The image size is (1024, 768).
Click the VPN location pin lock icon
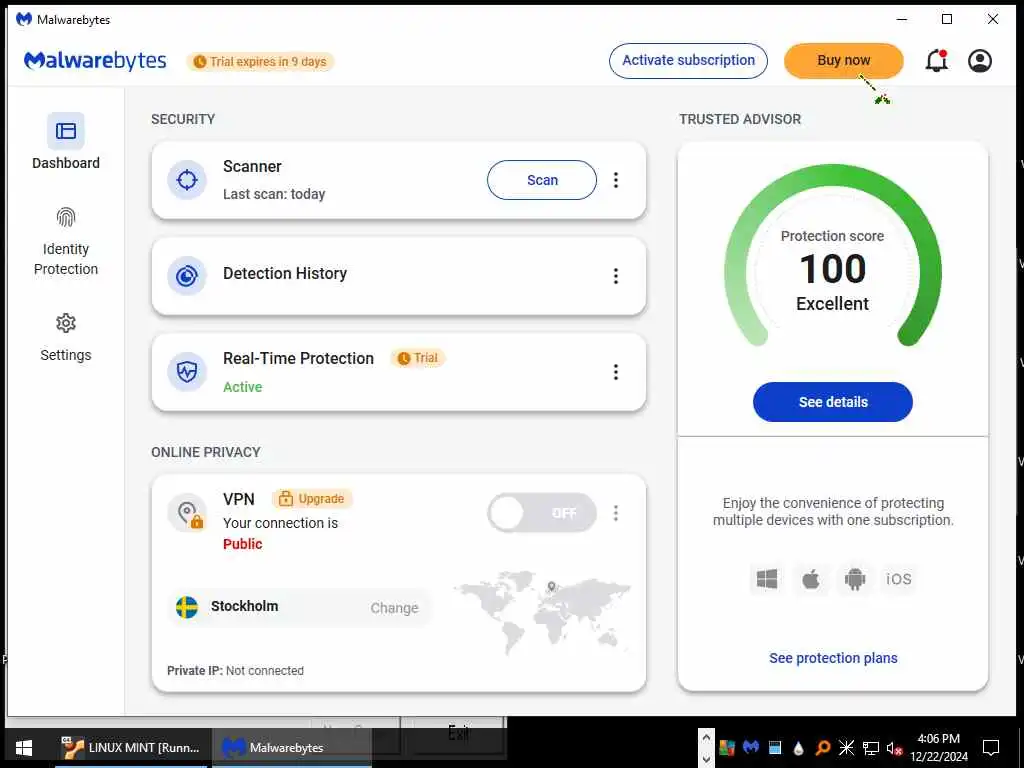tap(187, 513)
